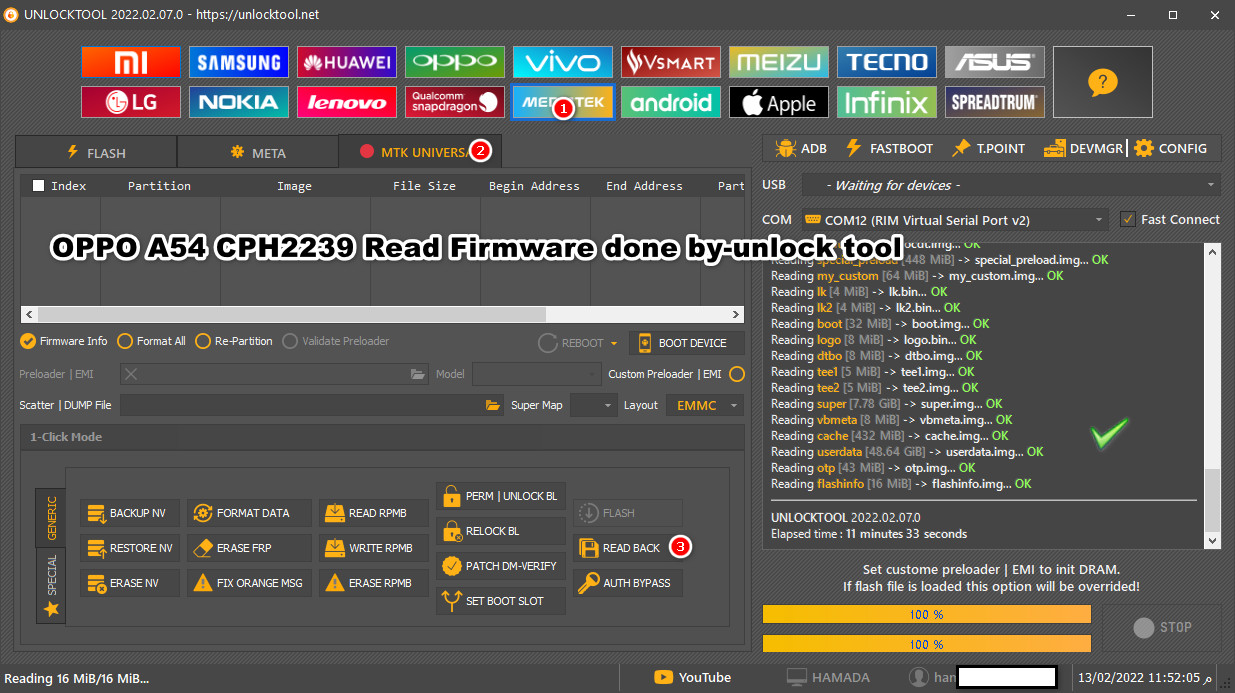Select the Format All radio option
1235x693 pixels.
[125, 341]
